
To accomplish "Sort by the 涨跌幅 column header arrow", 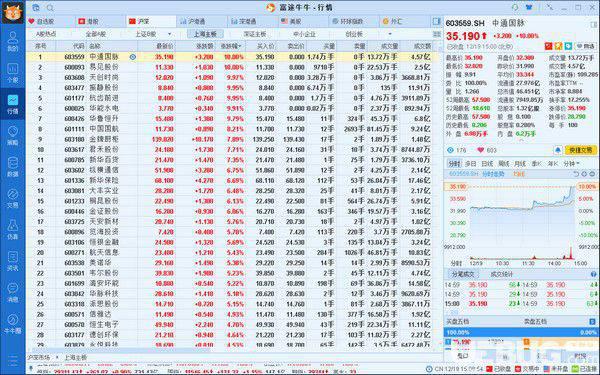I will click(240, 46).
